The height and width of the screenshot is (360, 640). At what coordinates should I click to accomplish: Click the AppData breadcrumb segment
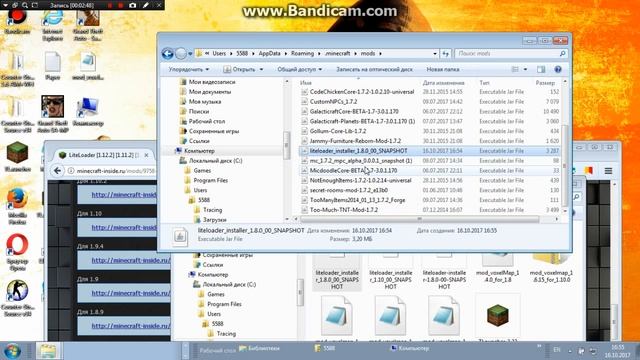pyautogui.click(x=269, y=53)
